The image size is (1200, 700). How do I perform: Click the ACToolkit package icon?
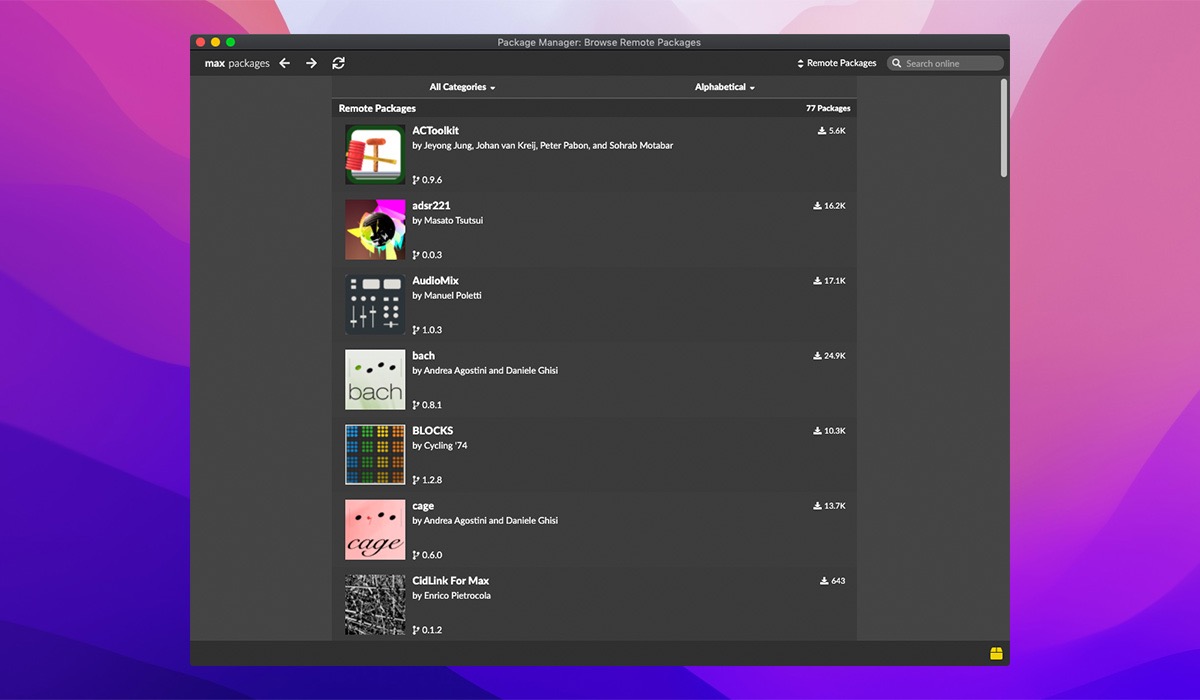(375, 154)
